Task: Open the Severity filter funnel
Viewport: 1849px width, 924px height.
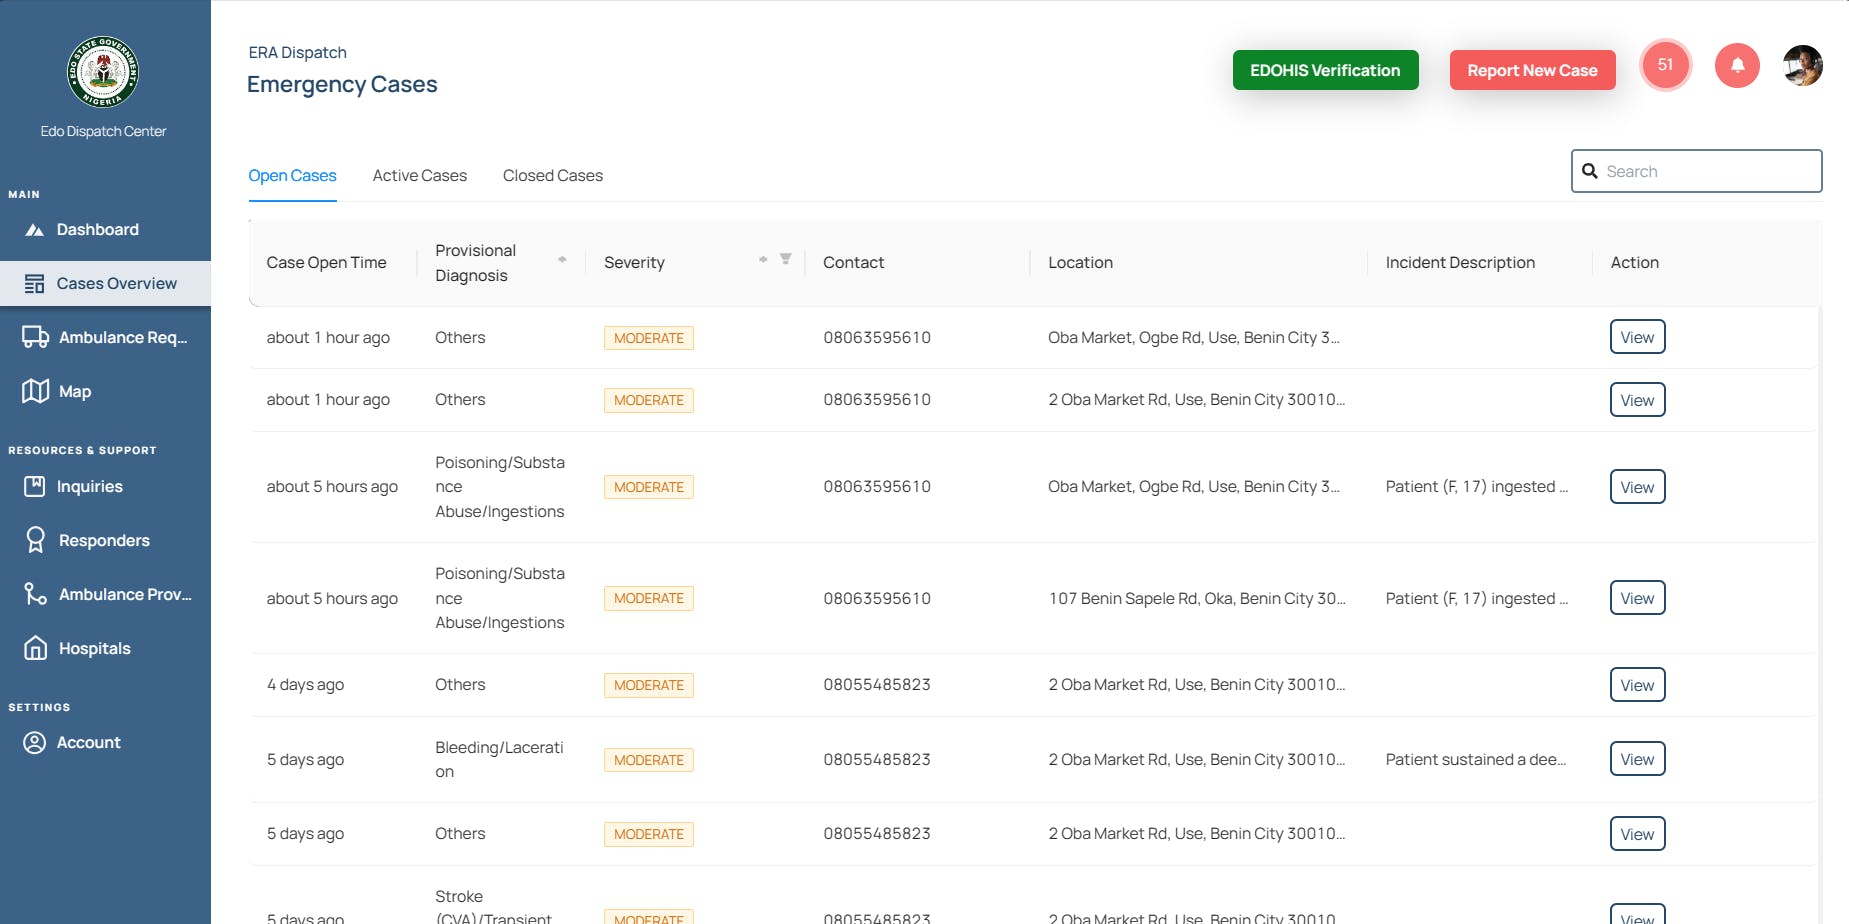Action: coord(786,259)
